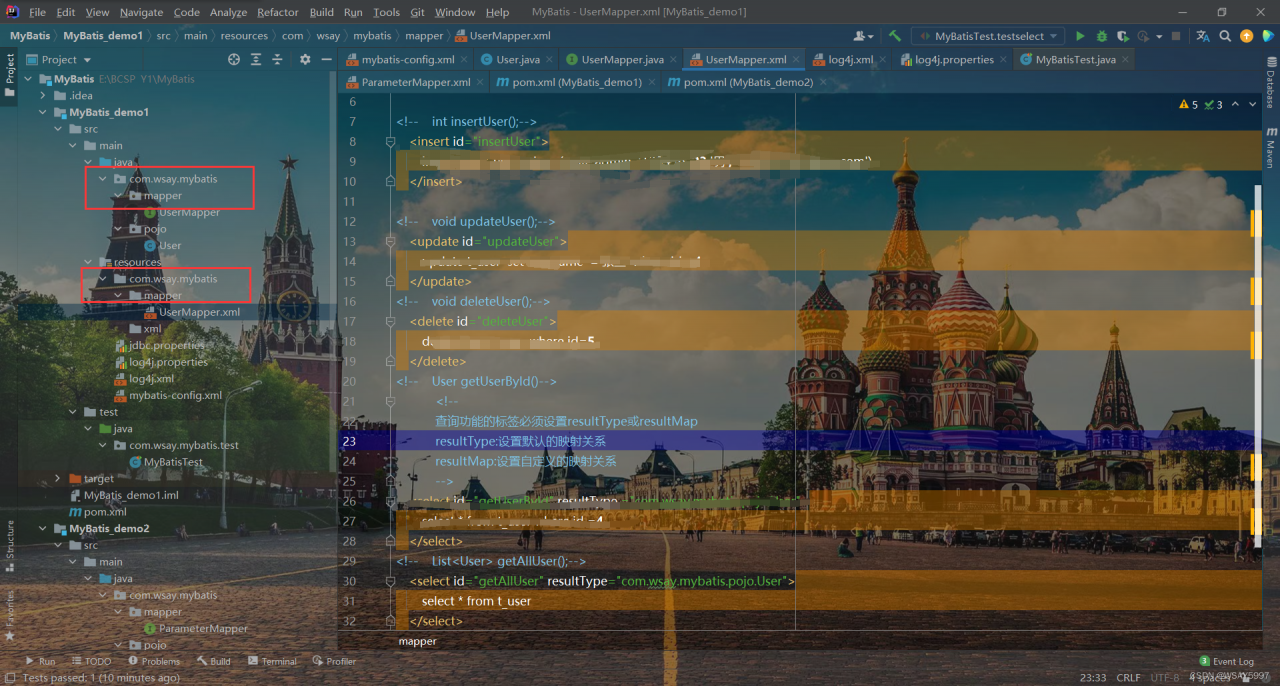This screenshot has height=686, width=1280.
Task: Click the vertical scrollbar of the editor
Action: click(x=1260, y=360)
